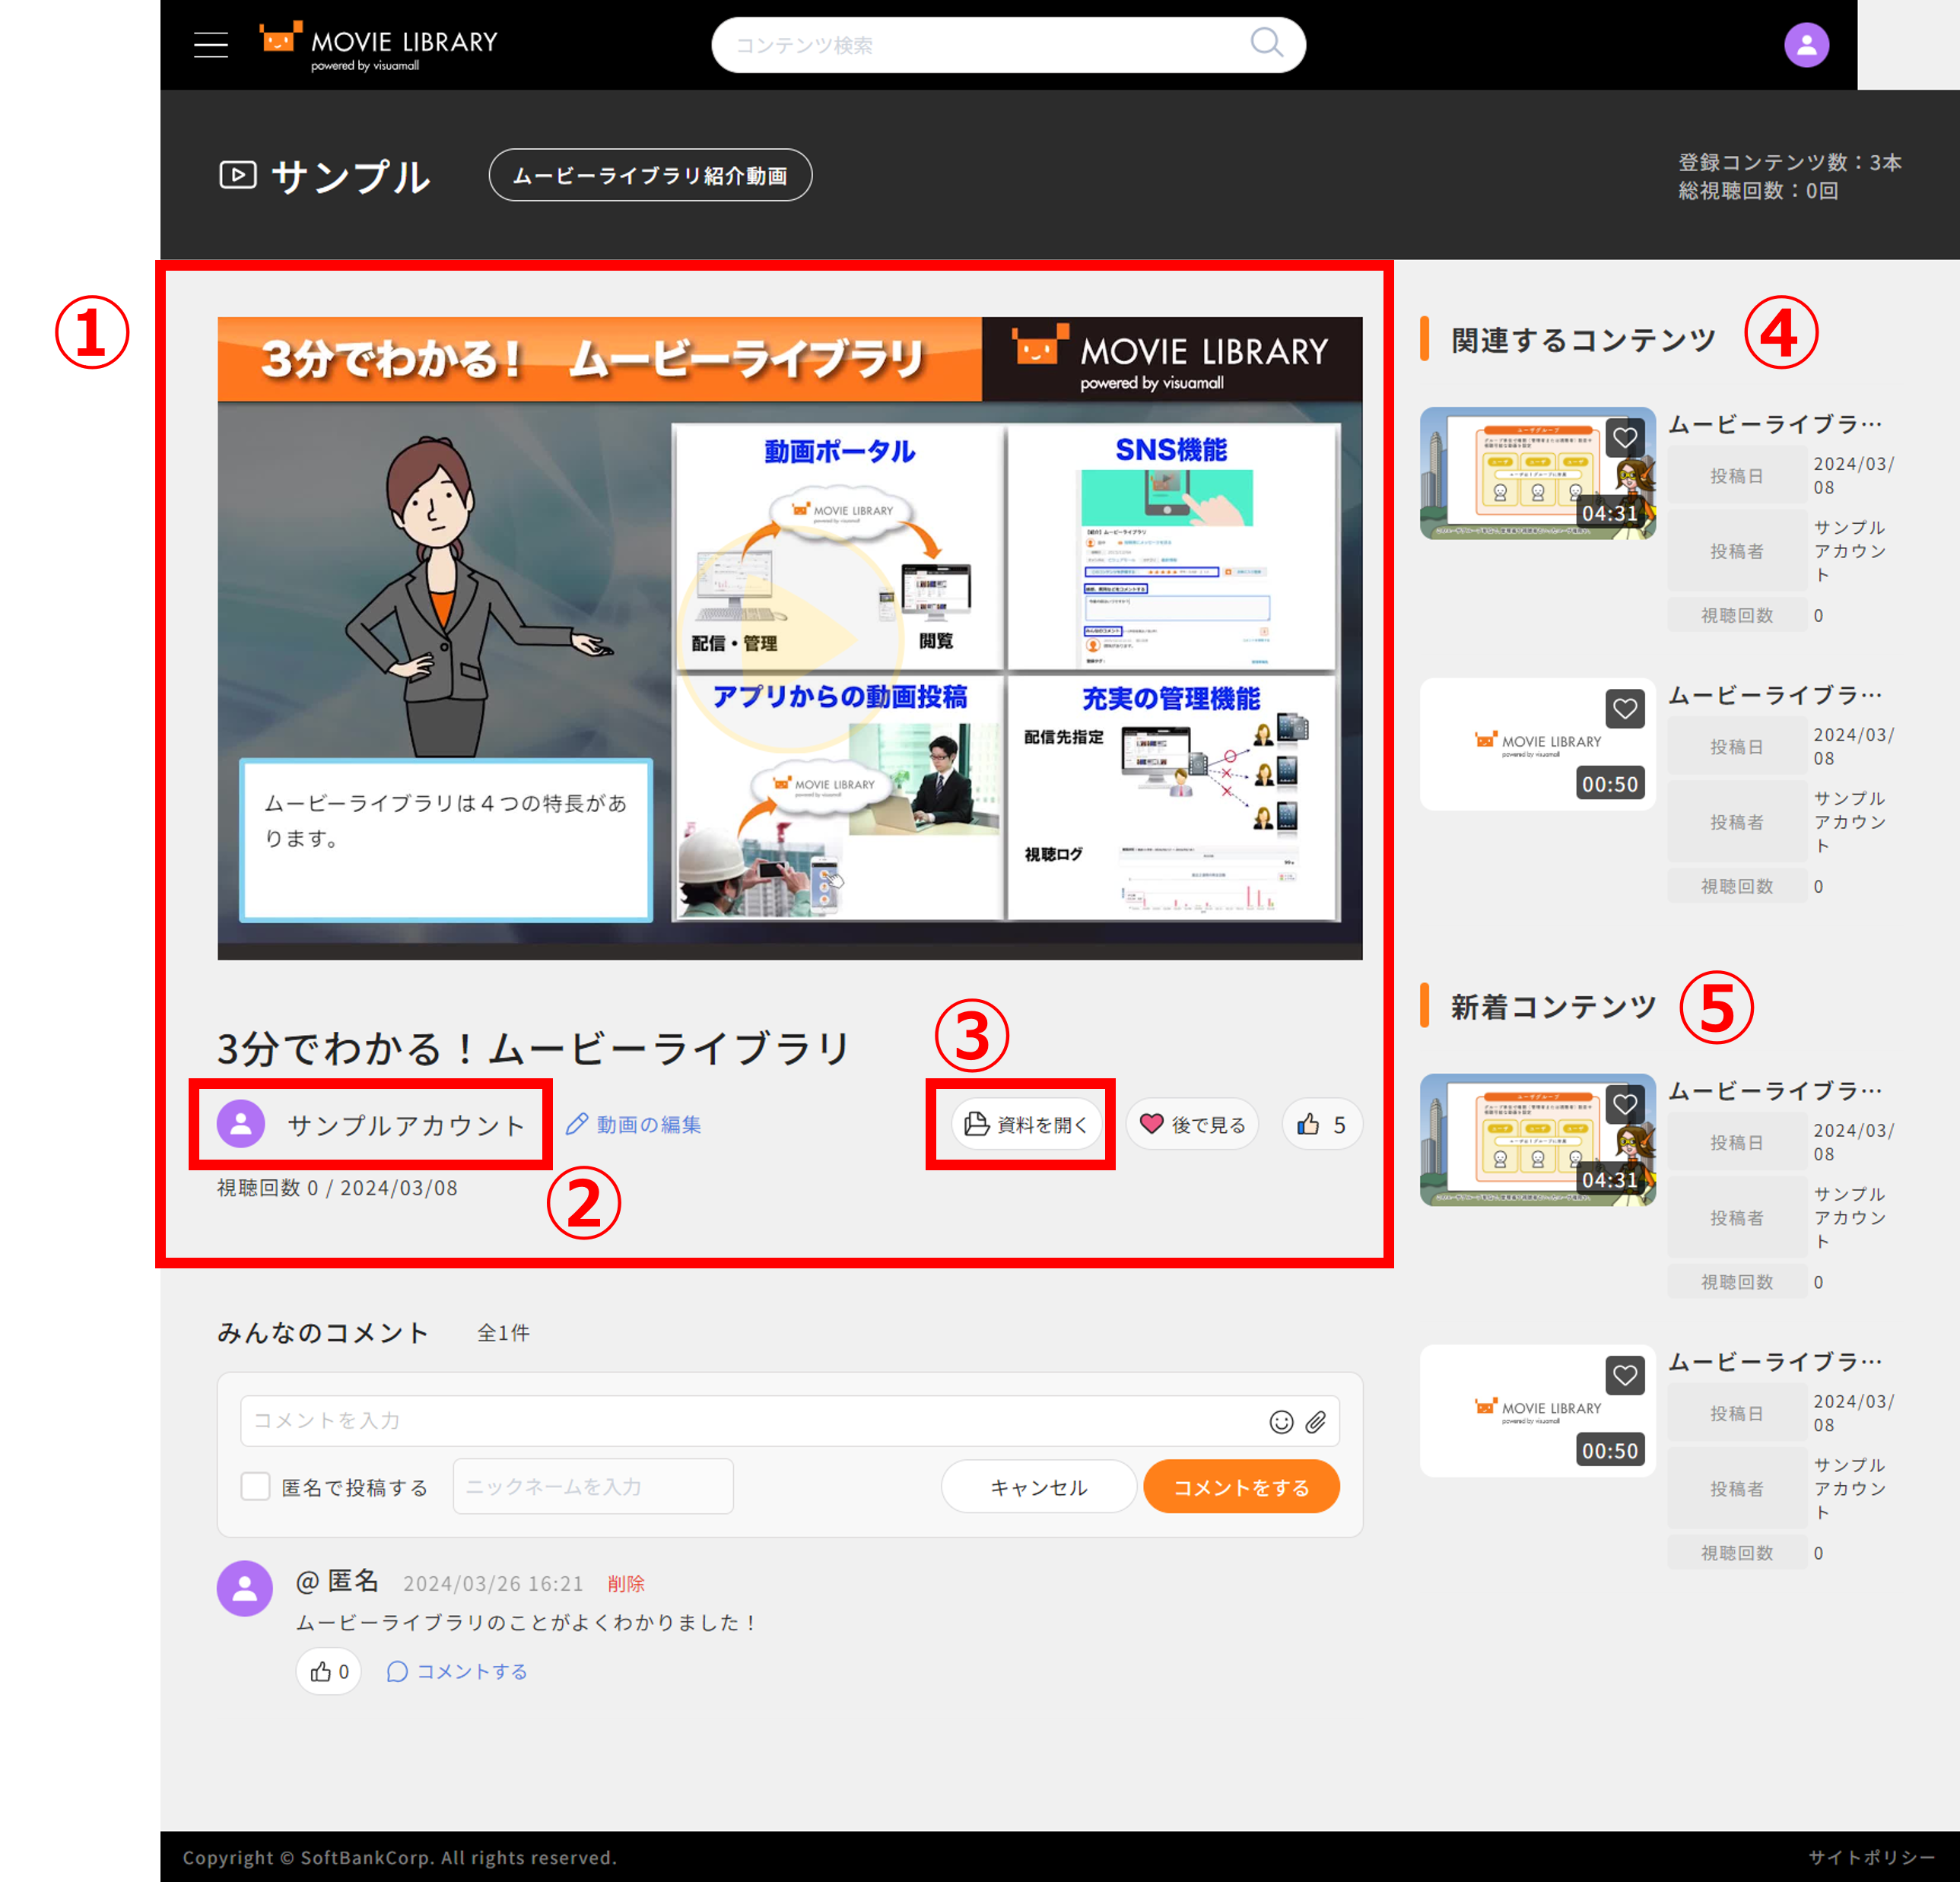Add video to 後で見る list

(x=1192, y=1124)
